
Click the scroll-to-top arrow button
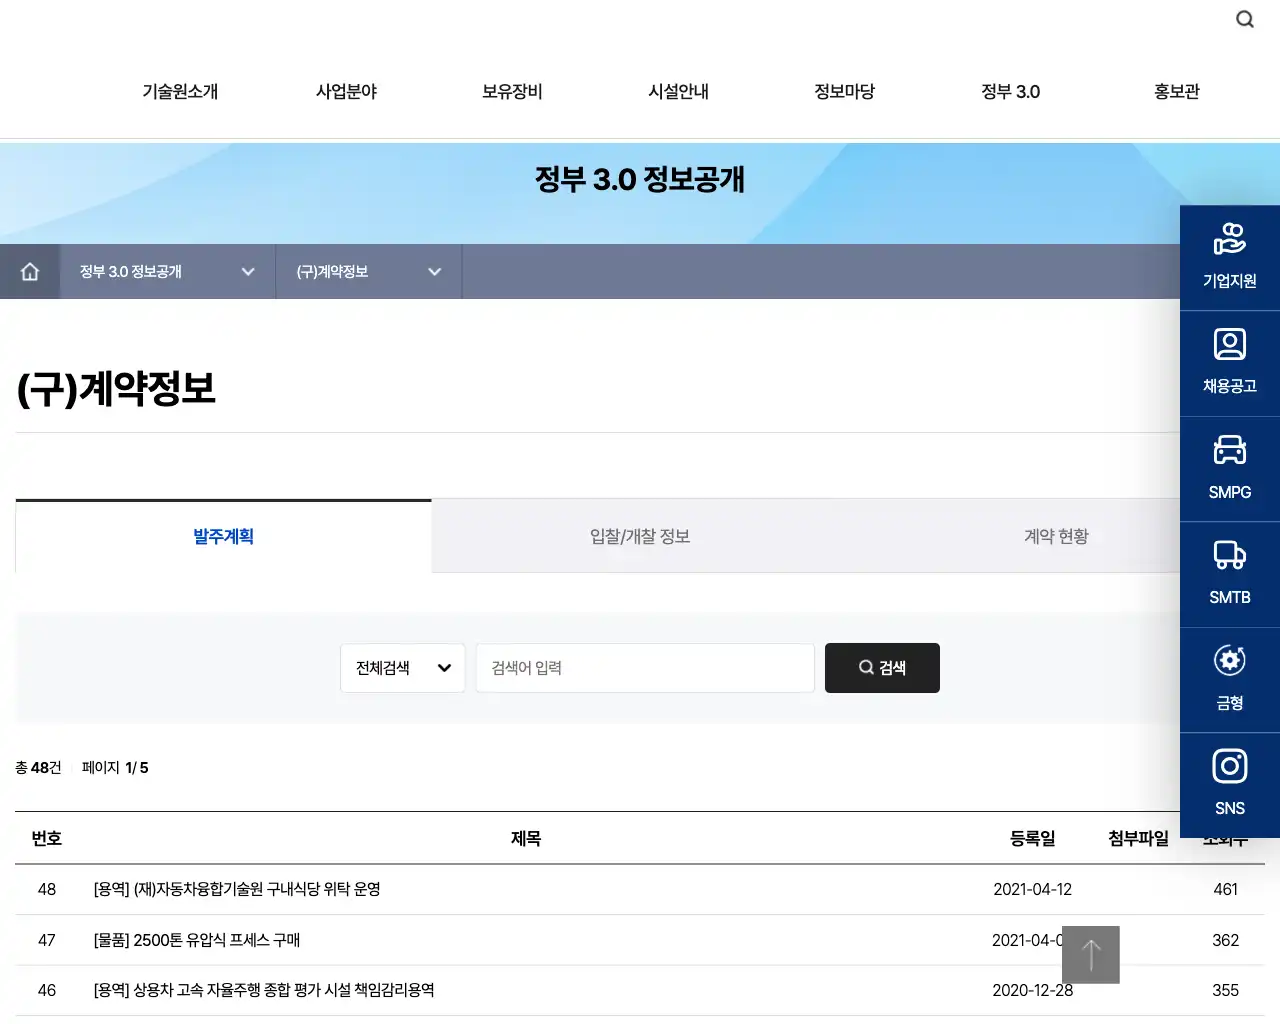pyautogui.click(x=1090, y=955)
